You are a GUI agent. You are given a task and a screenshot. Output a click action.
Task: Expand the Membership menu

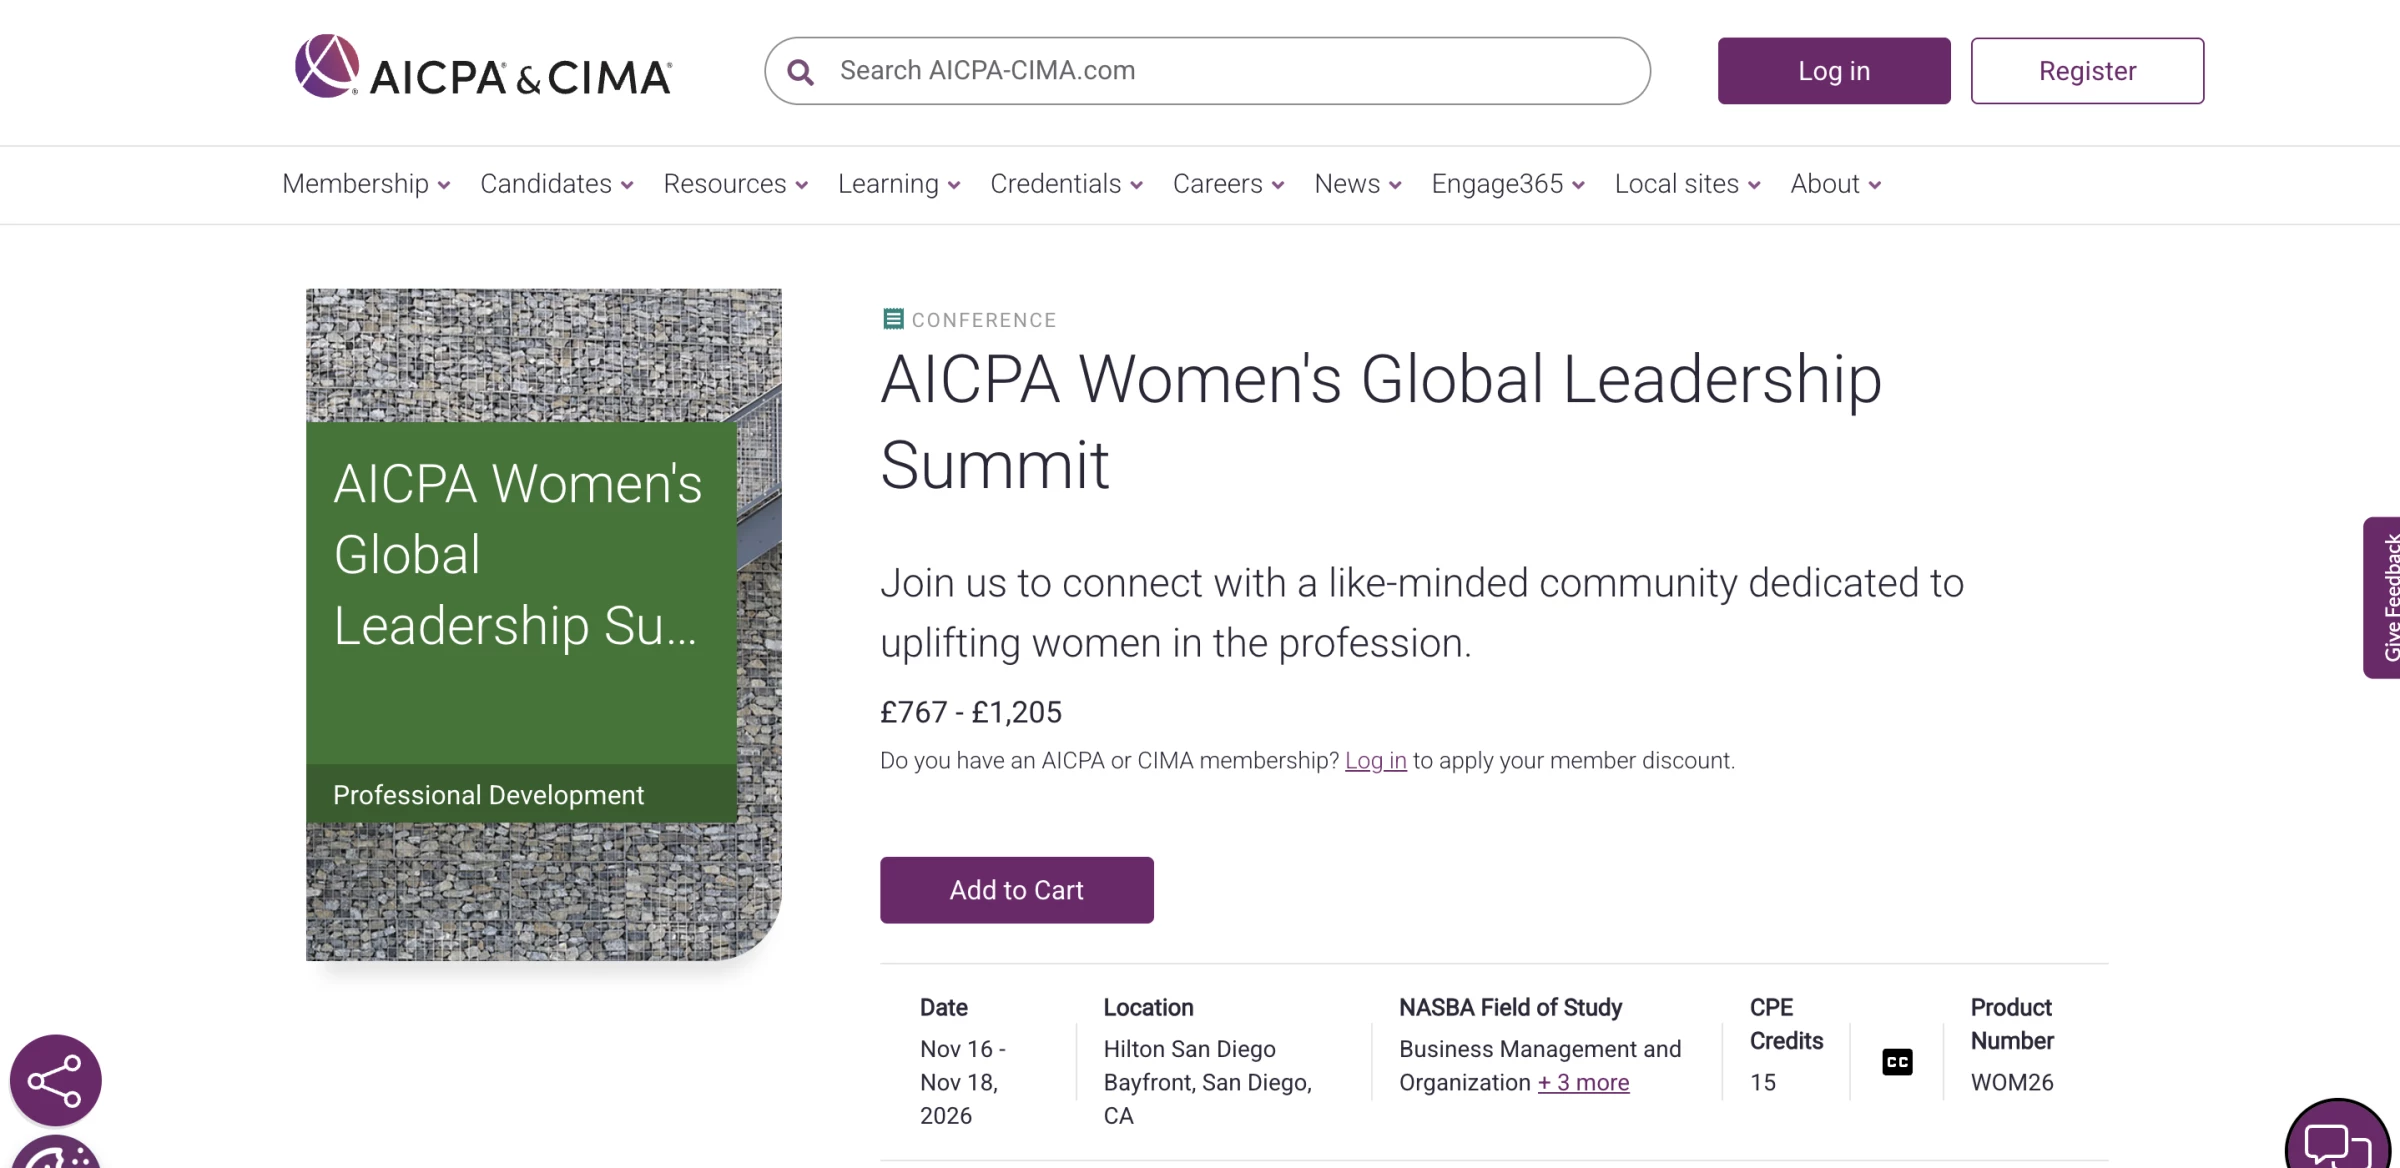click(x=366, y=184)
